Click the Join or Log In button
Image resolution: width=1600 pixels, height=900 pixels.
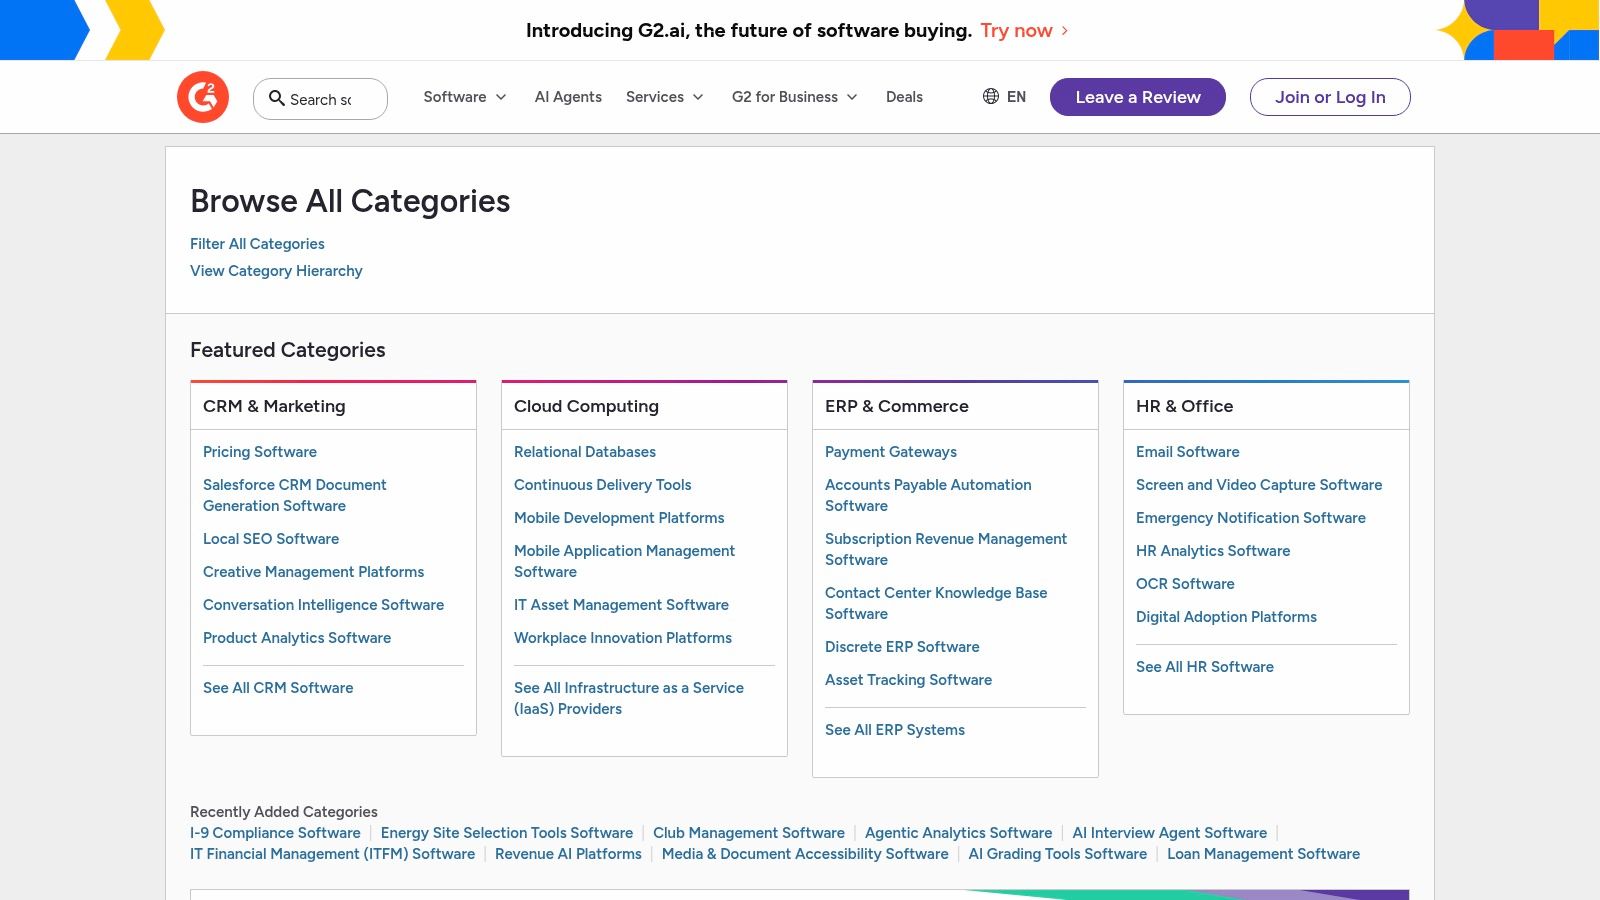coord(1330,97)
